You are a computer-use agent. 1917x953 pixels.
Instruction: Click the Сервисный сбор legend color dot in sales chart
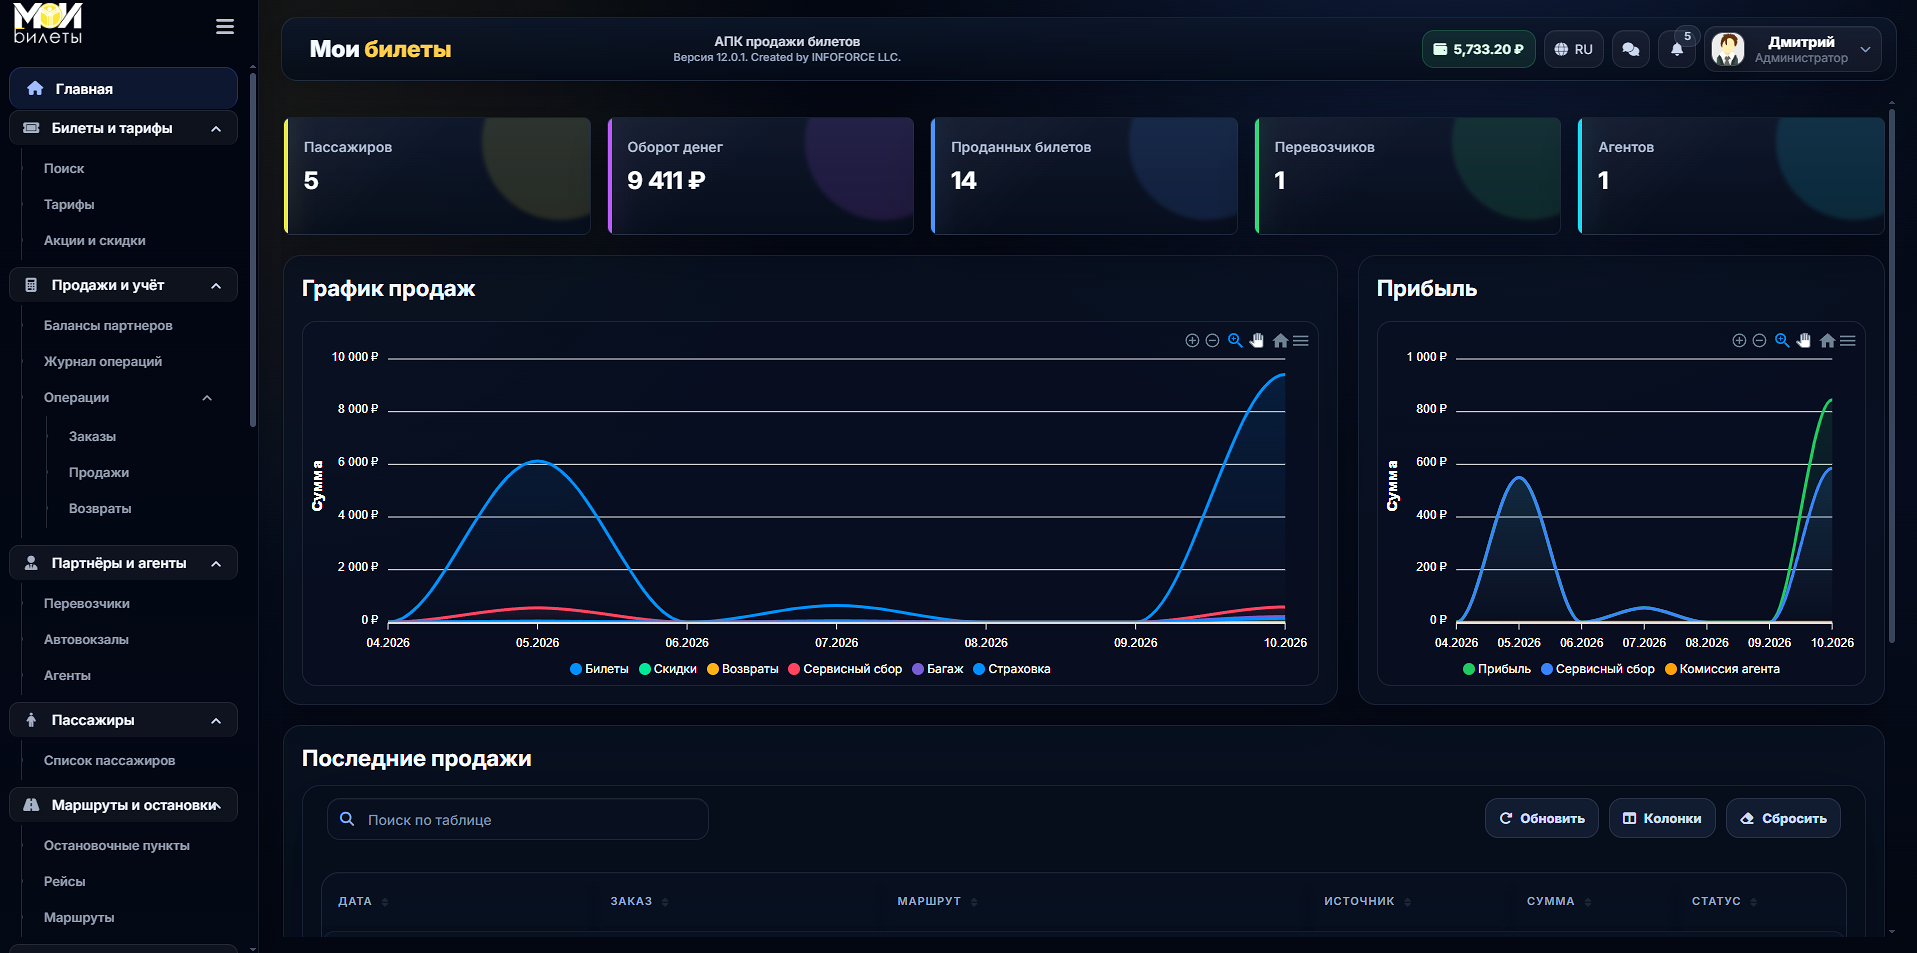coord(795,669)
